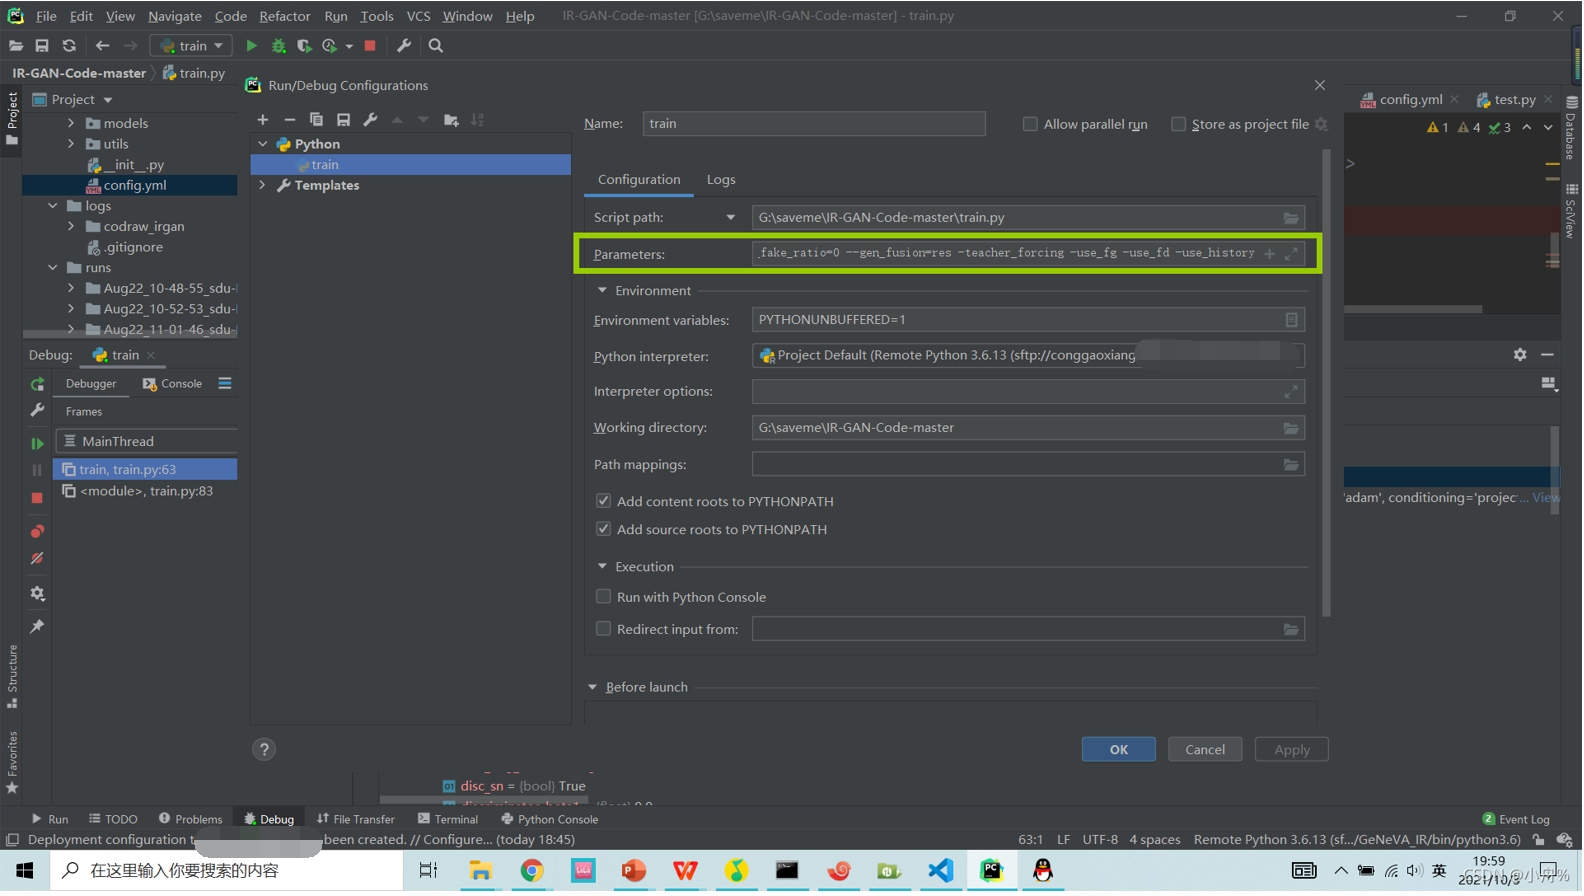Viewport: 1584px width, 896px height.
Task: Open the Search Everywhere magnifier
Action: (x=436, y=46)
